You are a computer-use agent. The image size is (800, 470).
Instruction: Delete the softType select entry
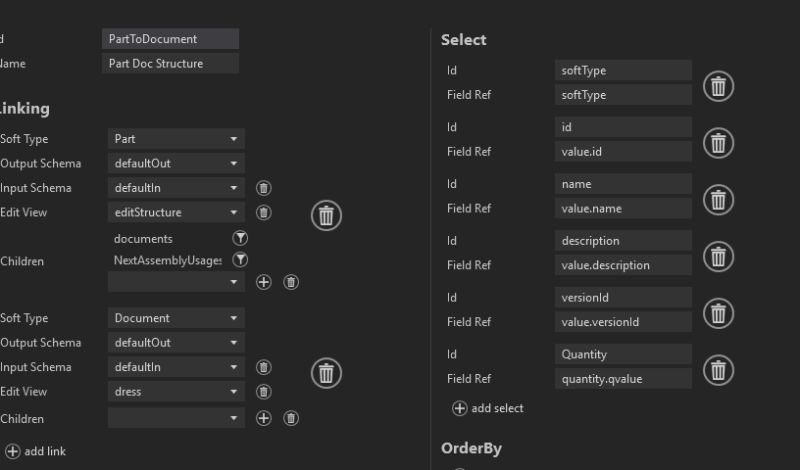pyautogui.click(x=717, y=86)
